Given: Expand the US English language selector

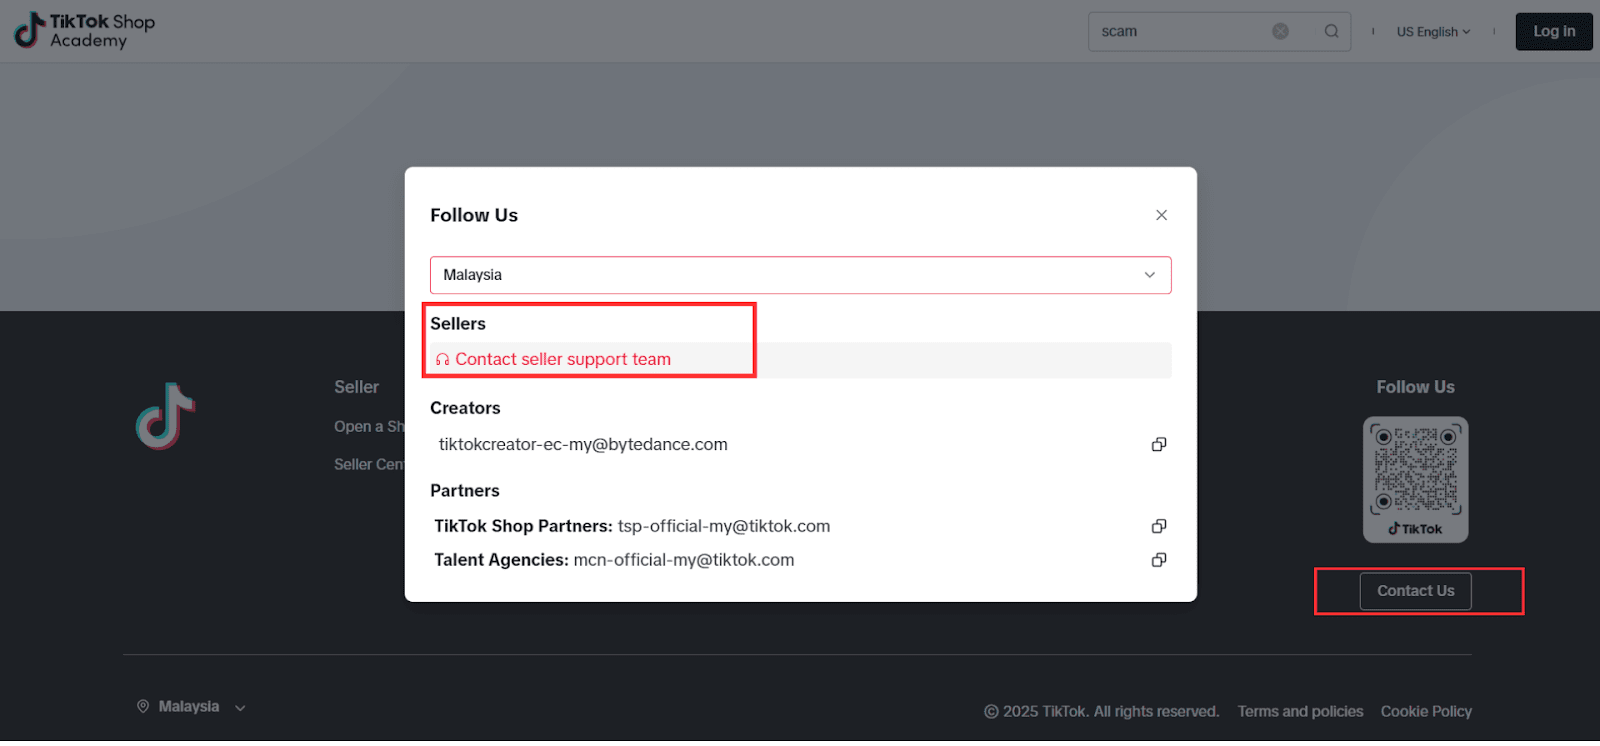Looking at the screenshot, I should [x=1433, y=32].
